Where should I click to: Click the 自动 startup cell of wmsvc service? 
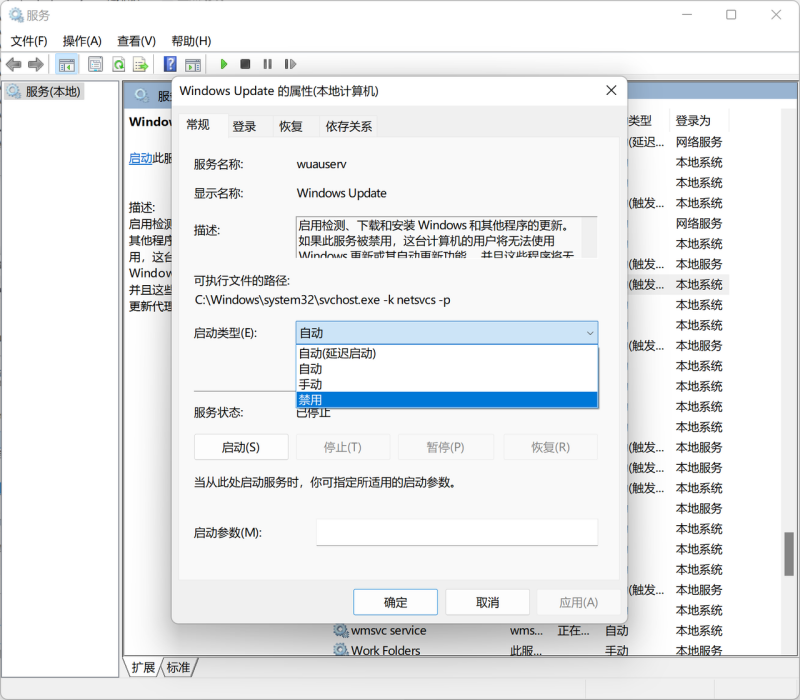point(616,631)
